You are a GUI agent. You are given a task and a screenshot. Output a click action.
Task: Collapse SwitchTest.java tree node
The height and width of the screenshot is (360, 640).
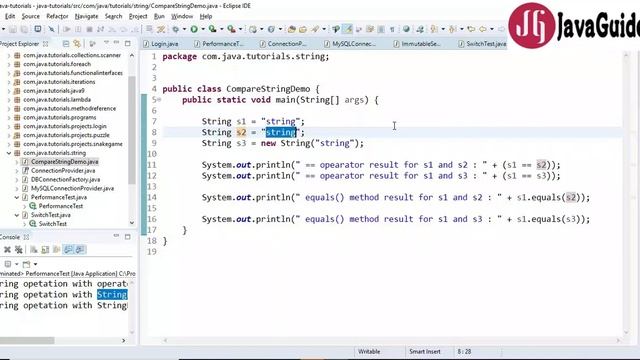(17, 215)
